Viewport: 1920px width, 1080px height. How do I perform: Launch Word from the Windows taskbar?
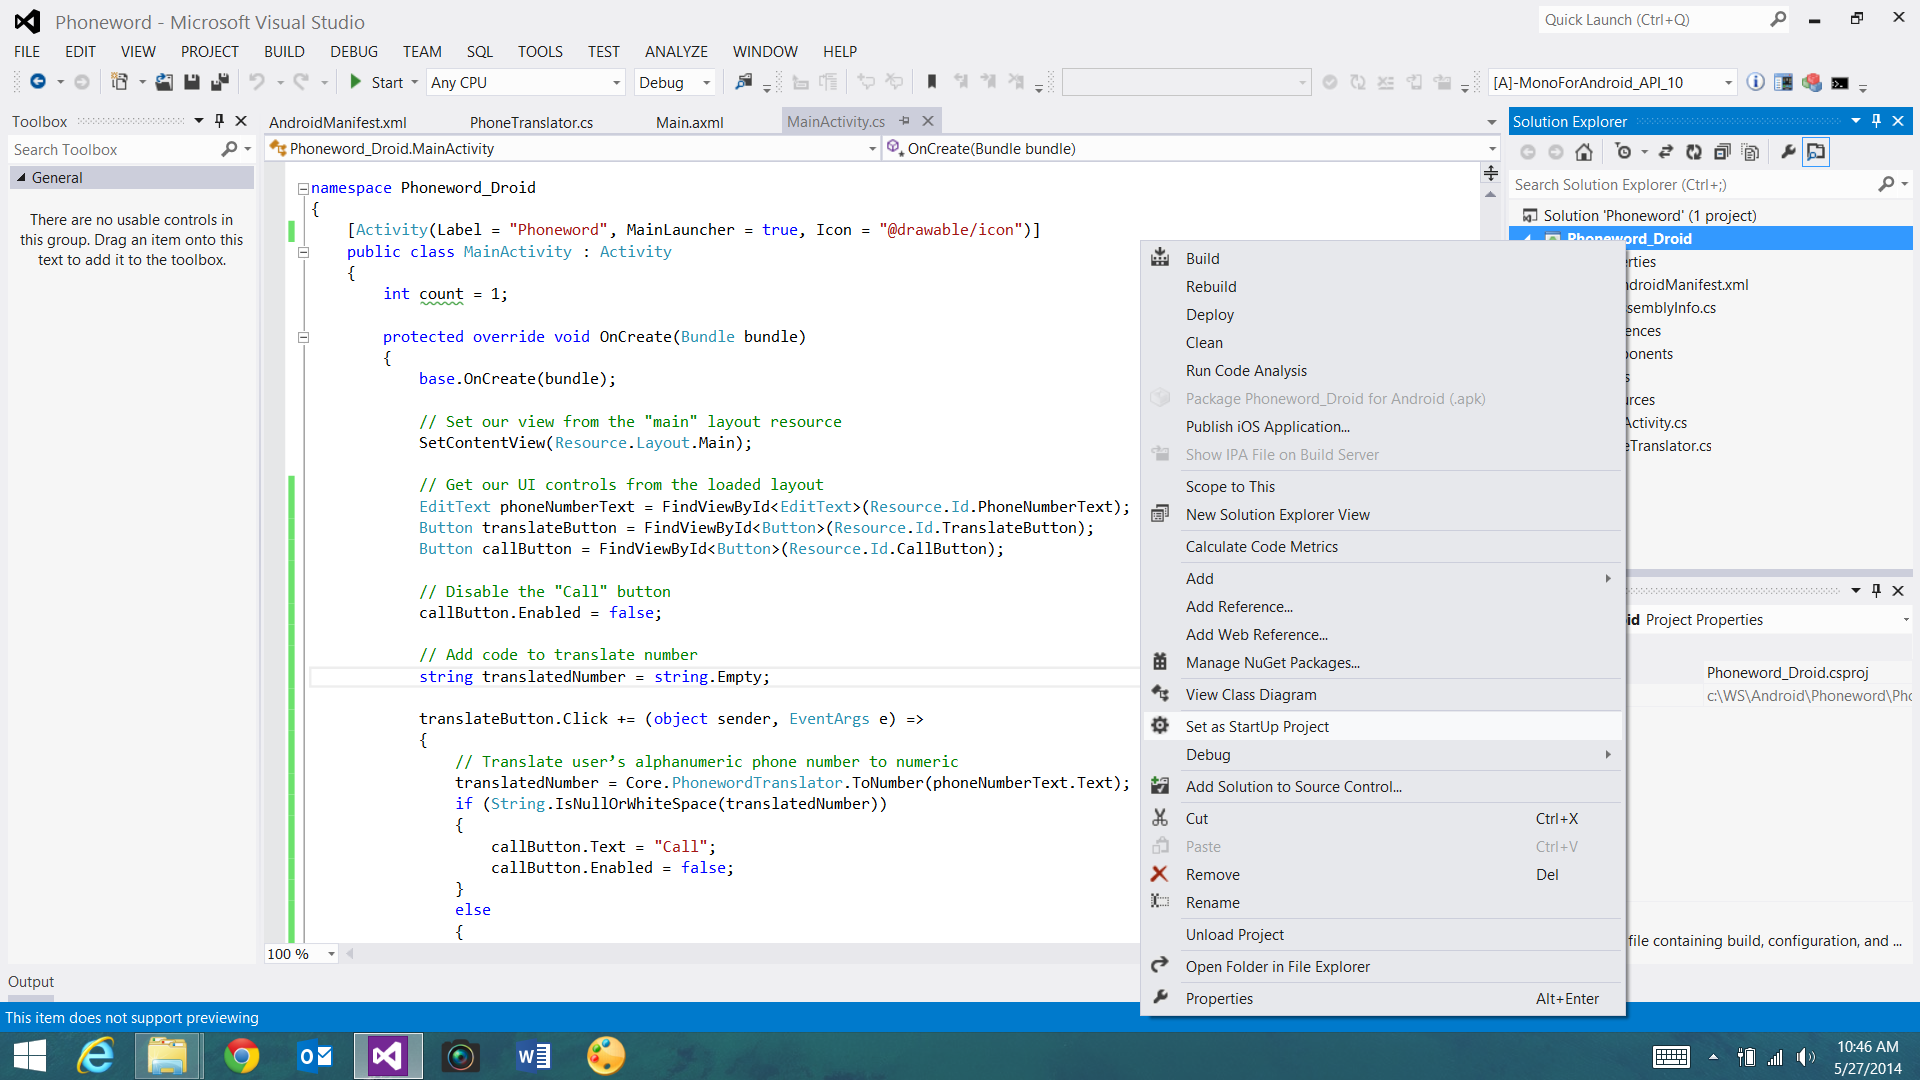pyautogui.click(x=533, y=1056)
